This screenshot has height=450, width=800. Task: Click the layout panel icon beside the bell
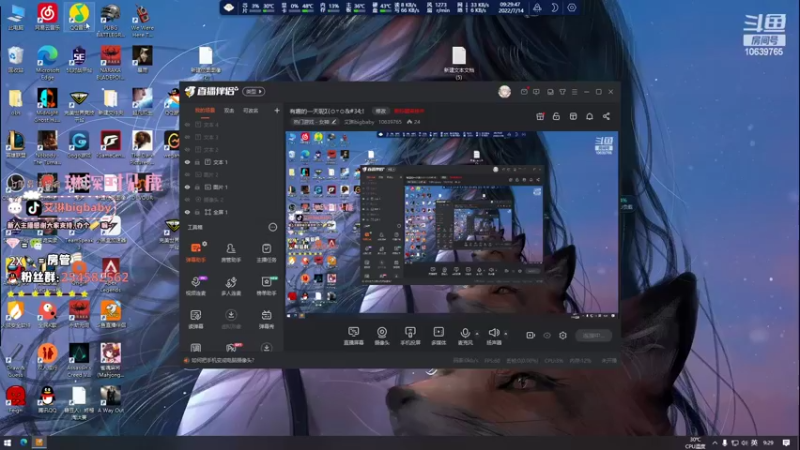[573, 116]
